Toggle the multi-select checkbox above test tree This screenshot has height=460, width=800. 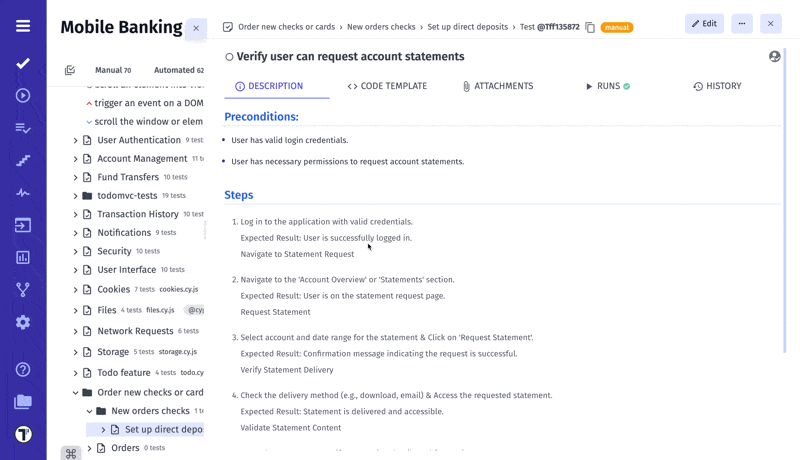tap(70, 70)
